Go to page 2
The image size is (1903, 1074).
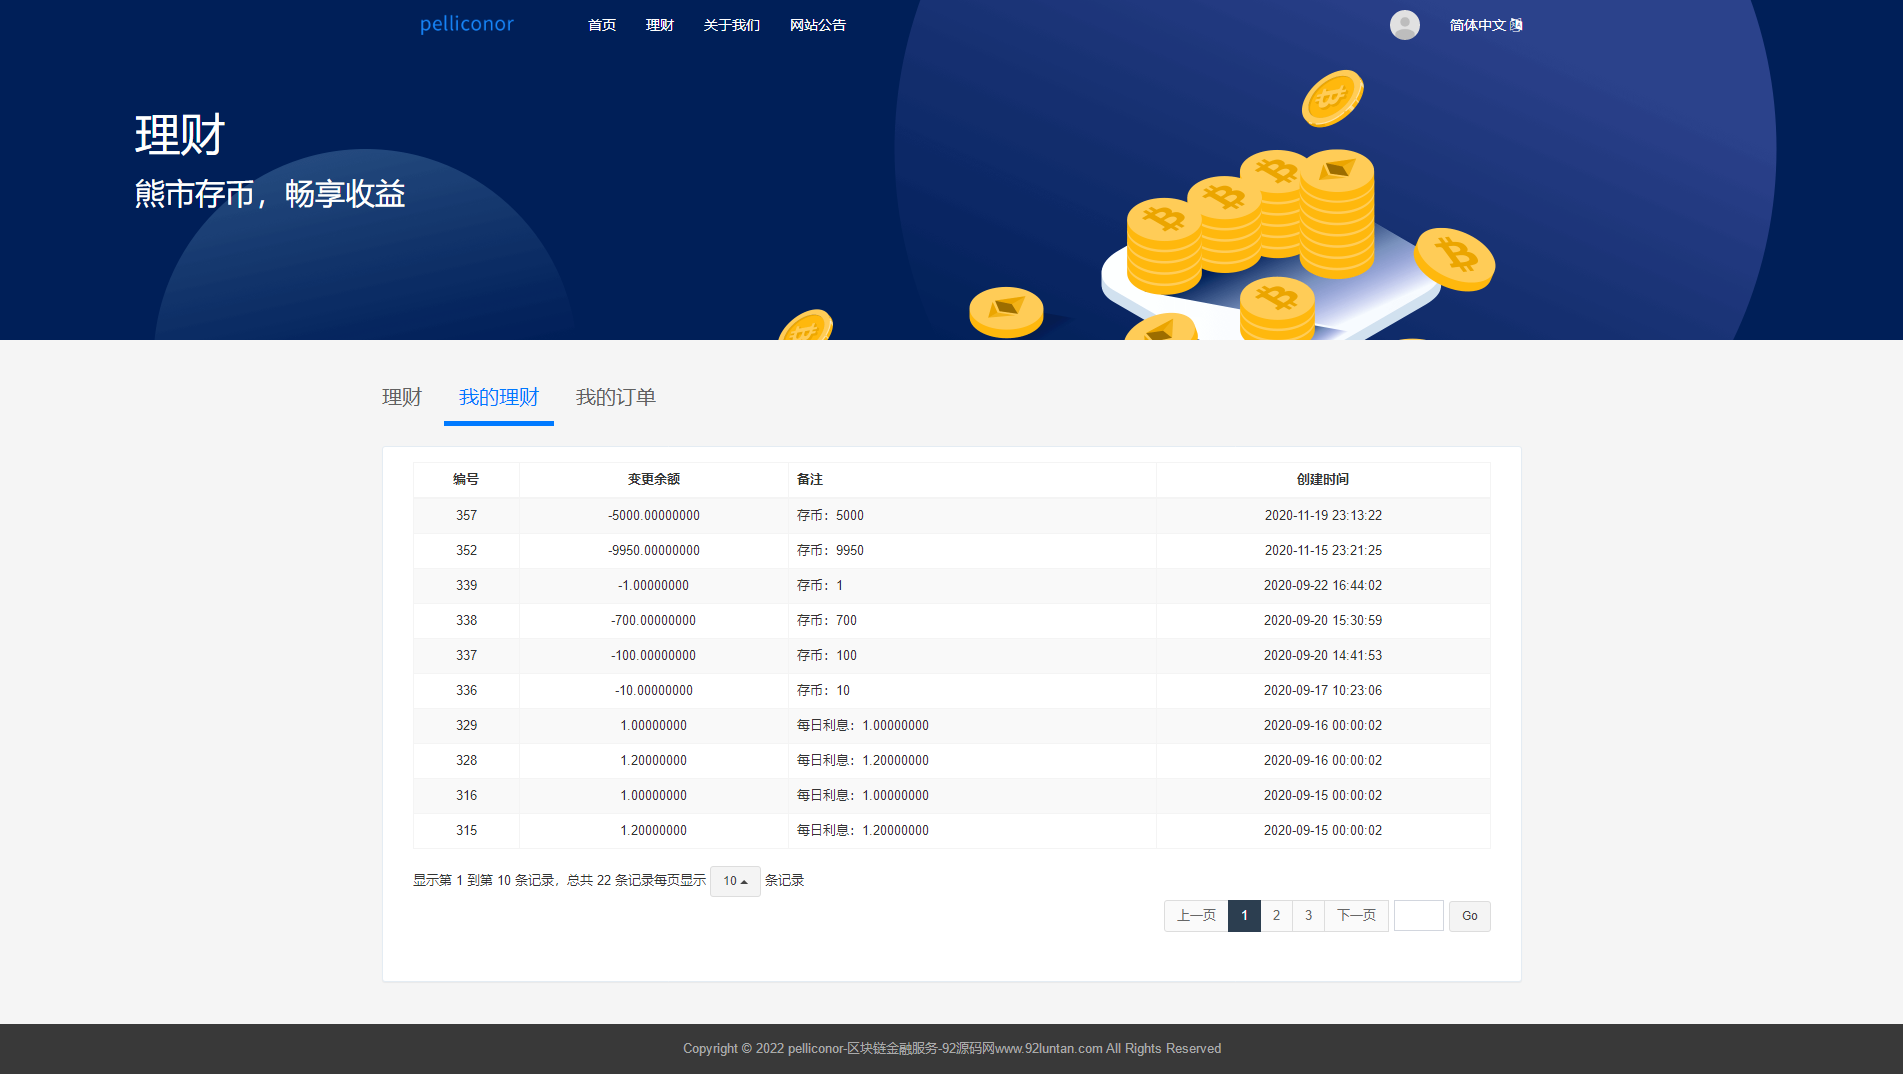point(1276,916)
